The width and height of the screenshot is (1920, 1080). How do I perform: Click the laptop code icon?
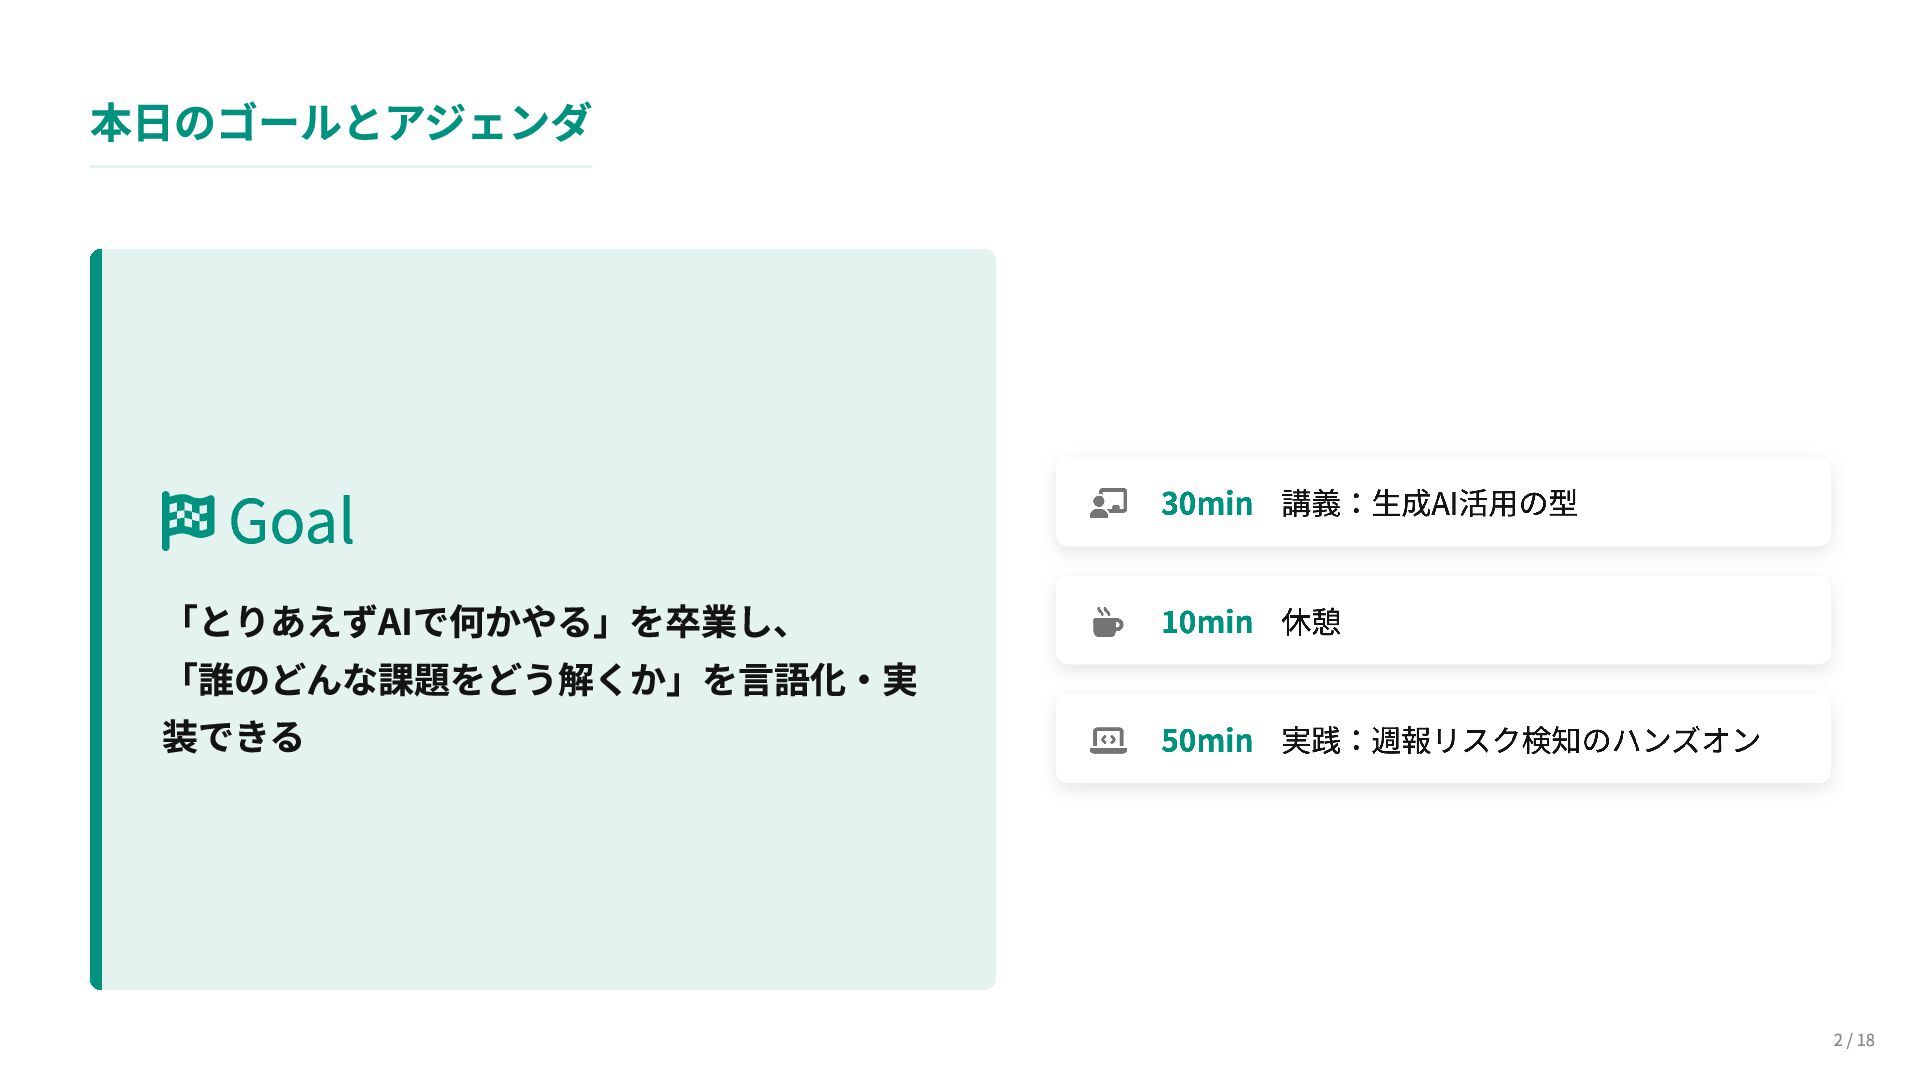coord(1108,741)
